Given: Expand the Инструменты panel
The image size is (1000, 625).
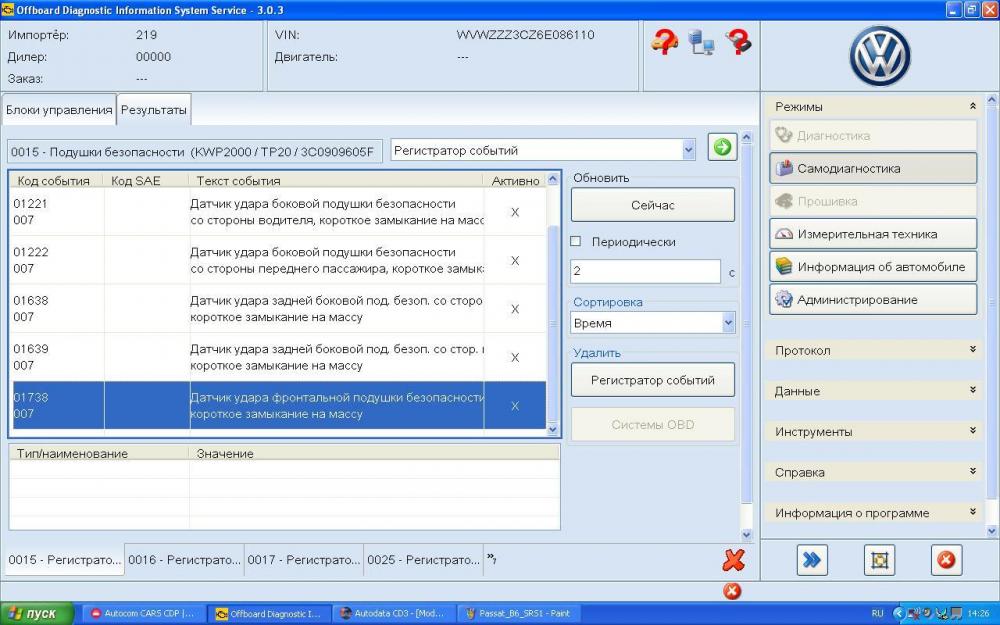Looking at the screenshot, I should 875,431.
